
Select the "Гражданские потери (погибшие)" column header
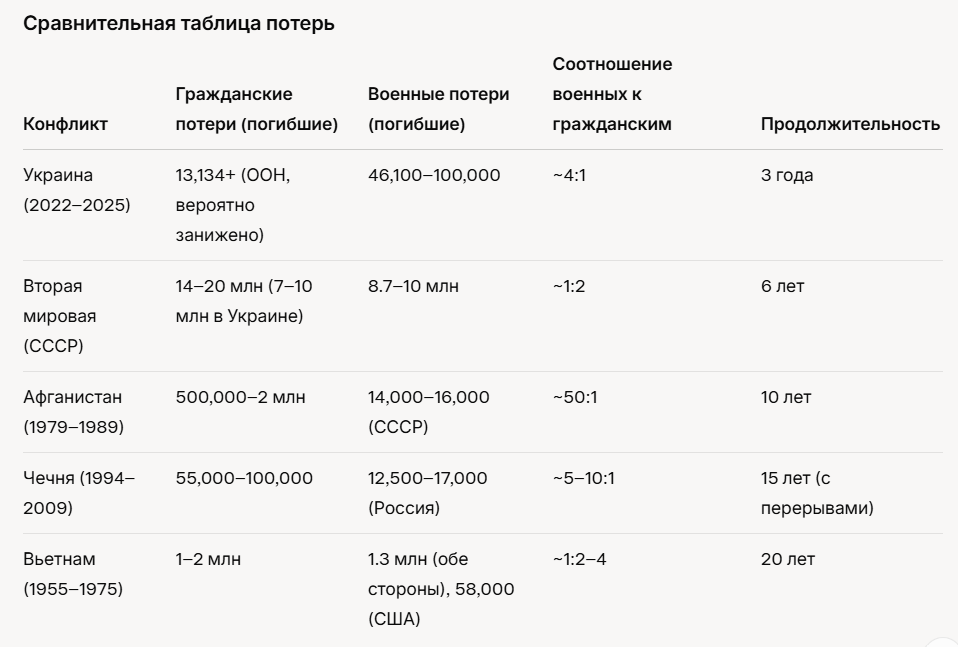click(256, 109)
